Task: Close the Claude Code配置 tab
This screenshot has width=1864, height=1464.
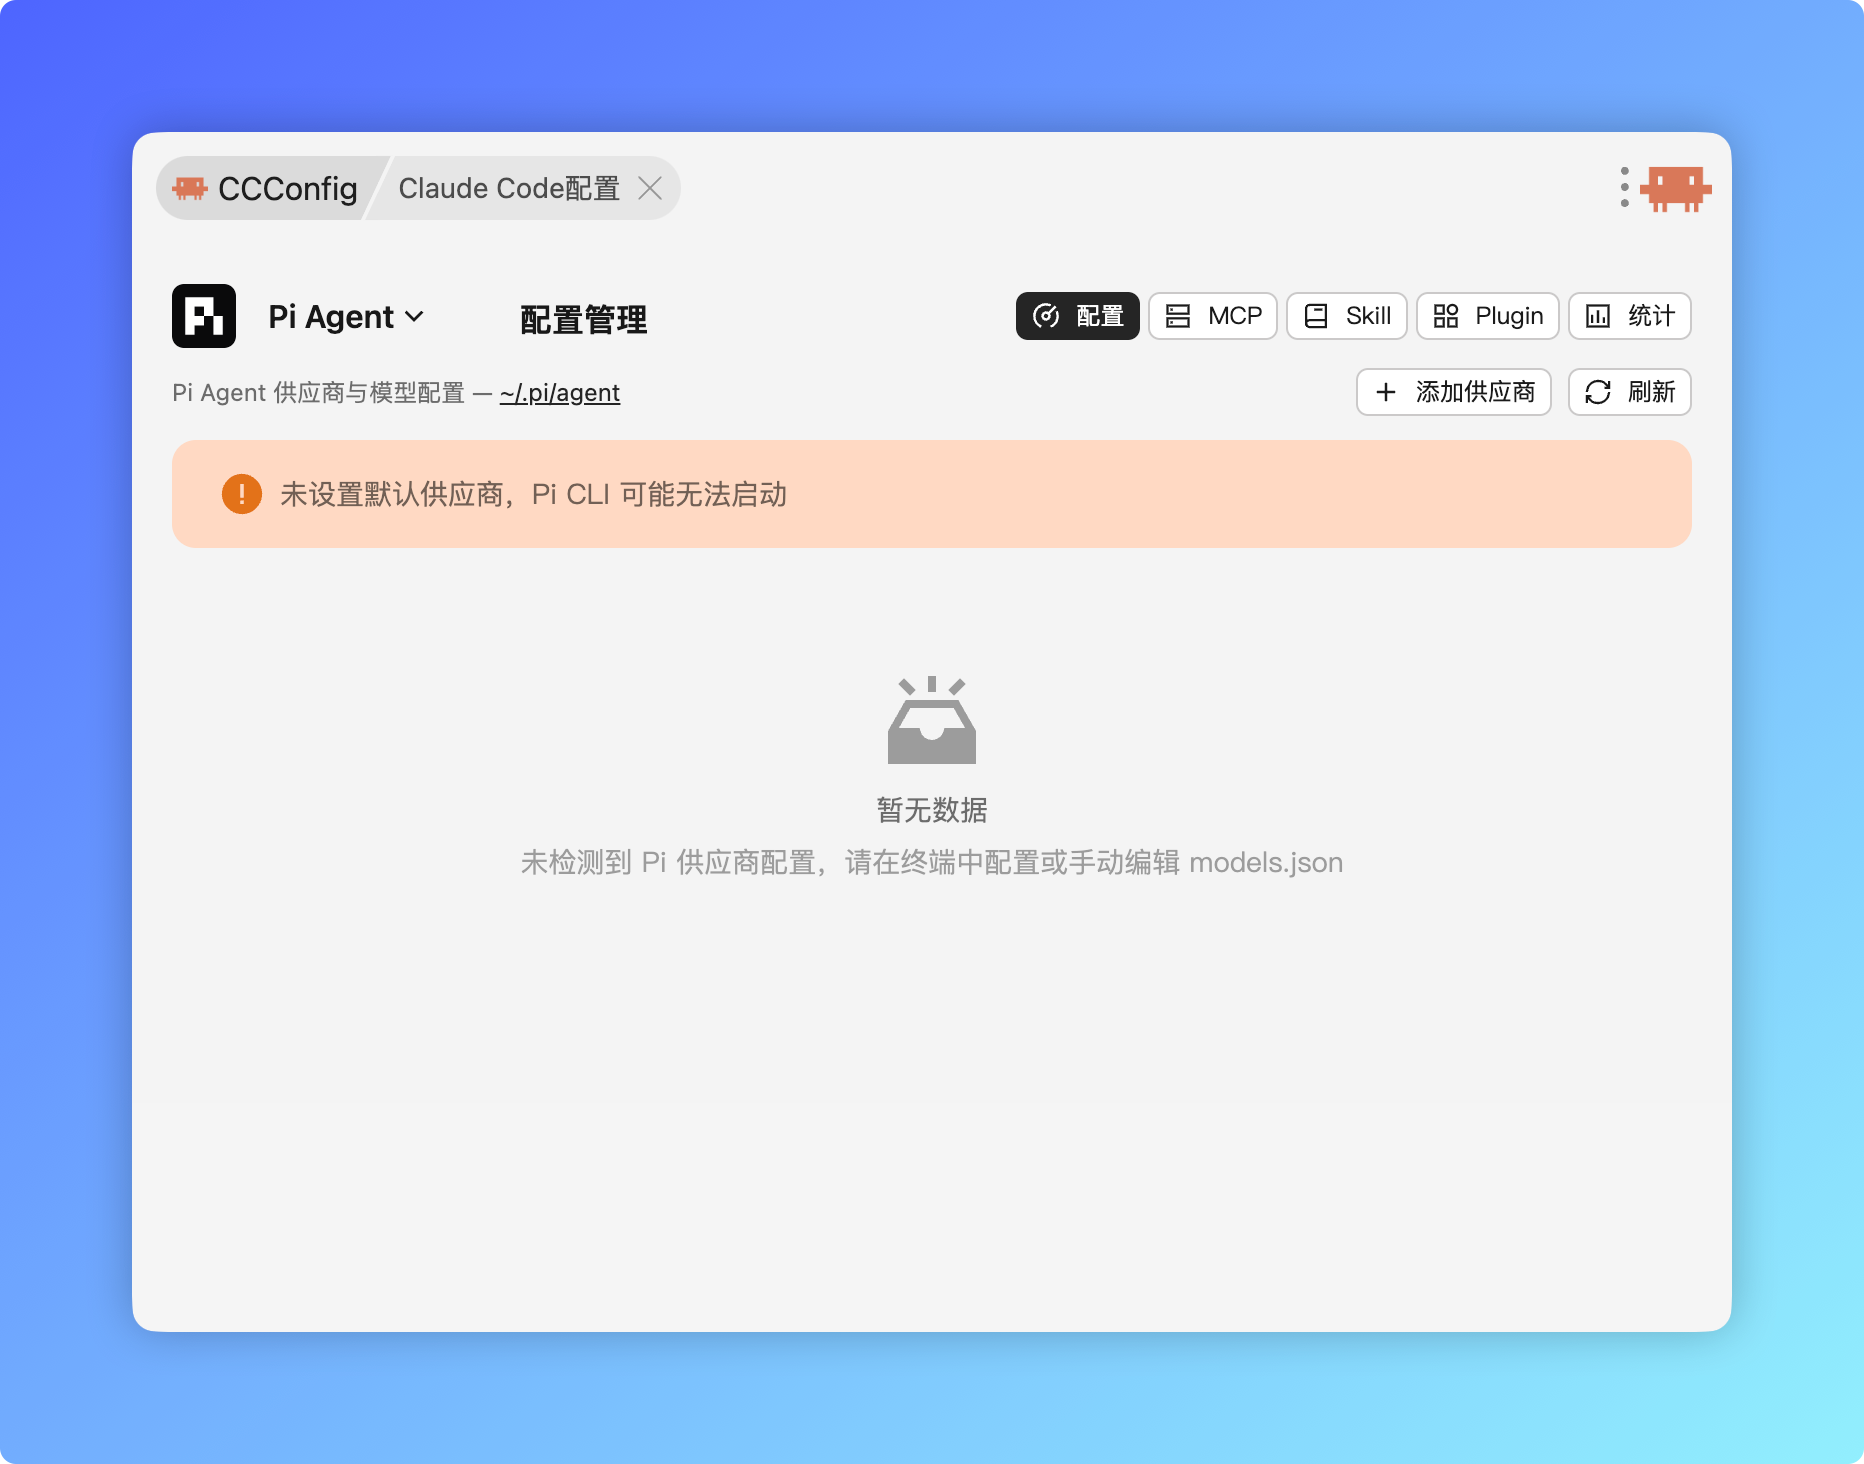Action: (650, 188)
